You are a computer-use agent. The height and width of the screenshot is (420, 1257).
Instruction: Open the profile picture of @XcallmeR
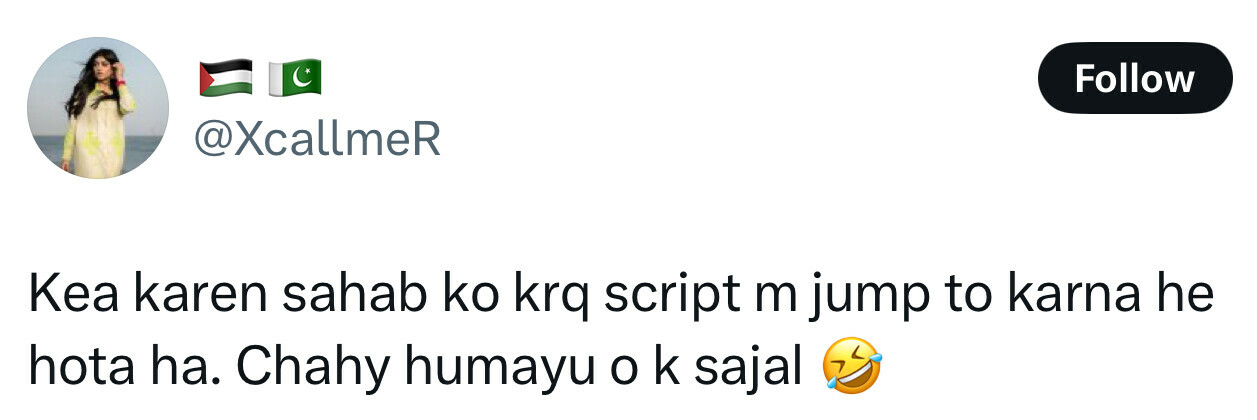click(x=97, y=108)
